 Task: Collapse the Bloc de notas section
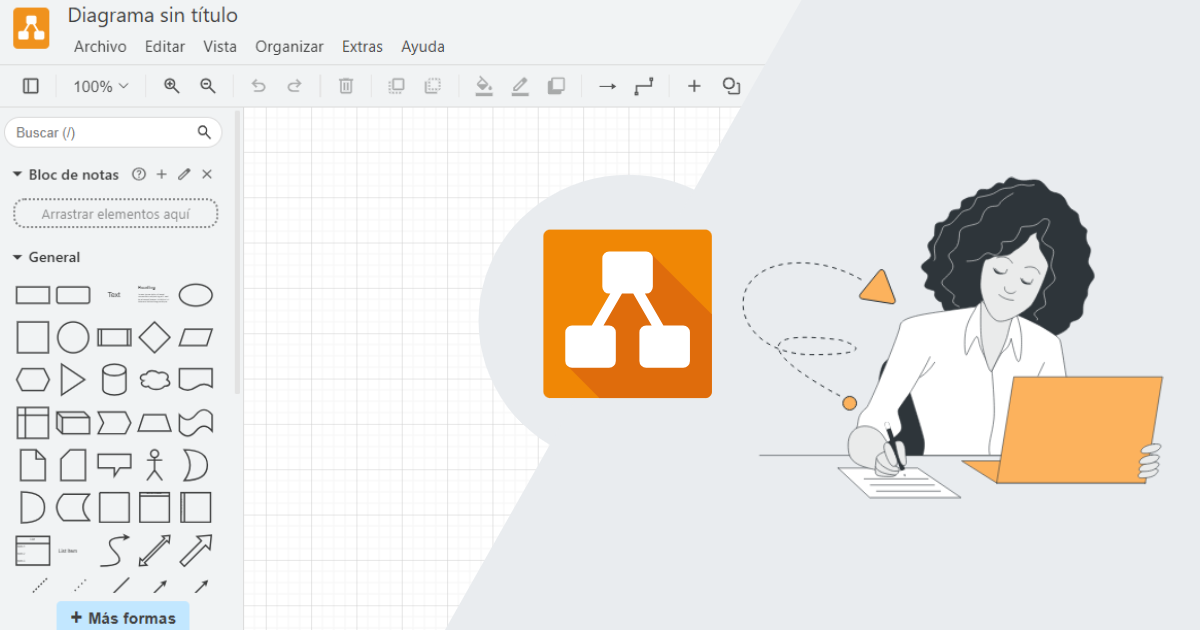tap(17, 174)
